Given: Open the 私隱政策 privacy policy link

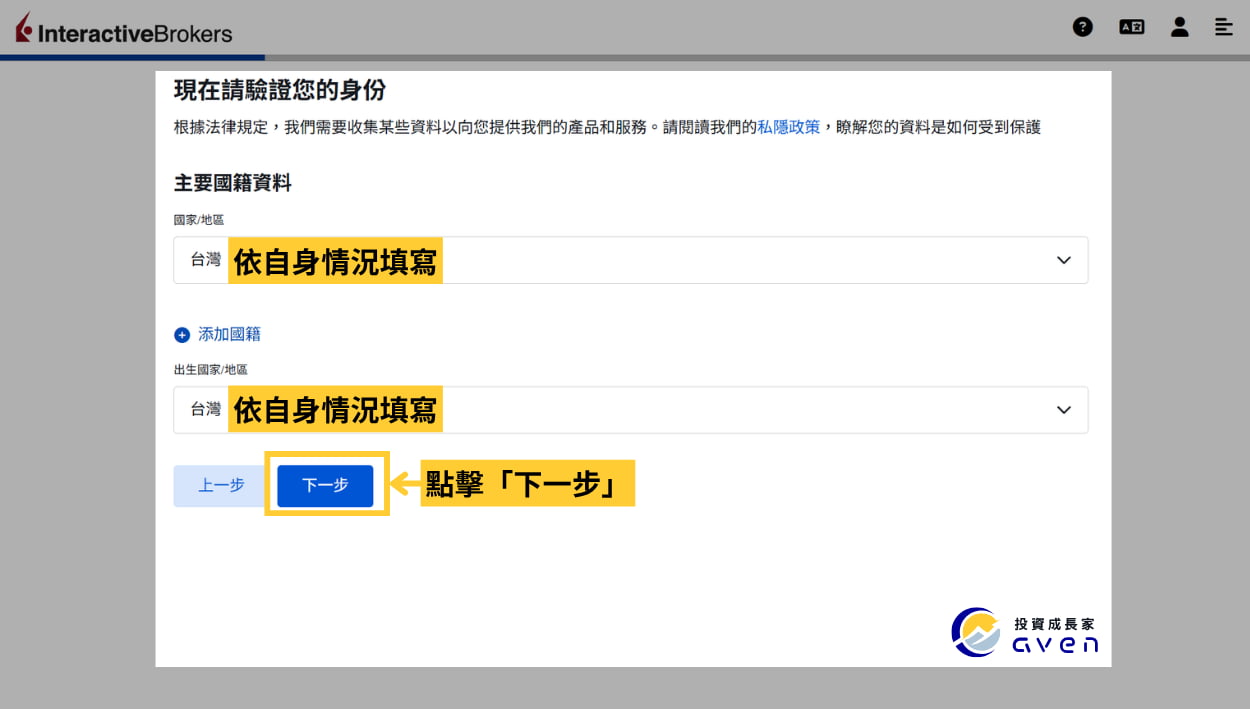Looking at the screenshot, I should click(x=788, y=127).
